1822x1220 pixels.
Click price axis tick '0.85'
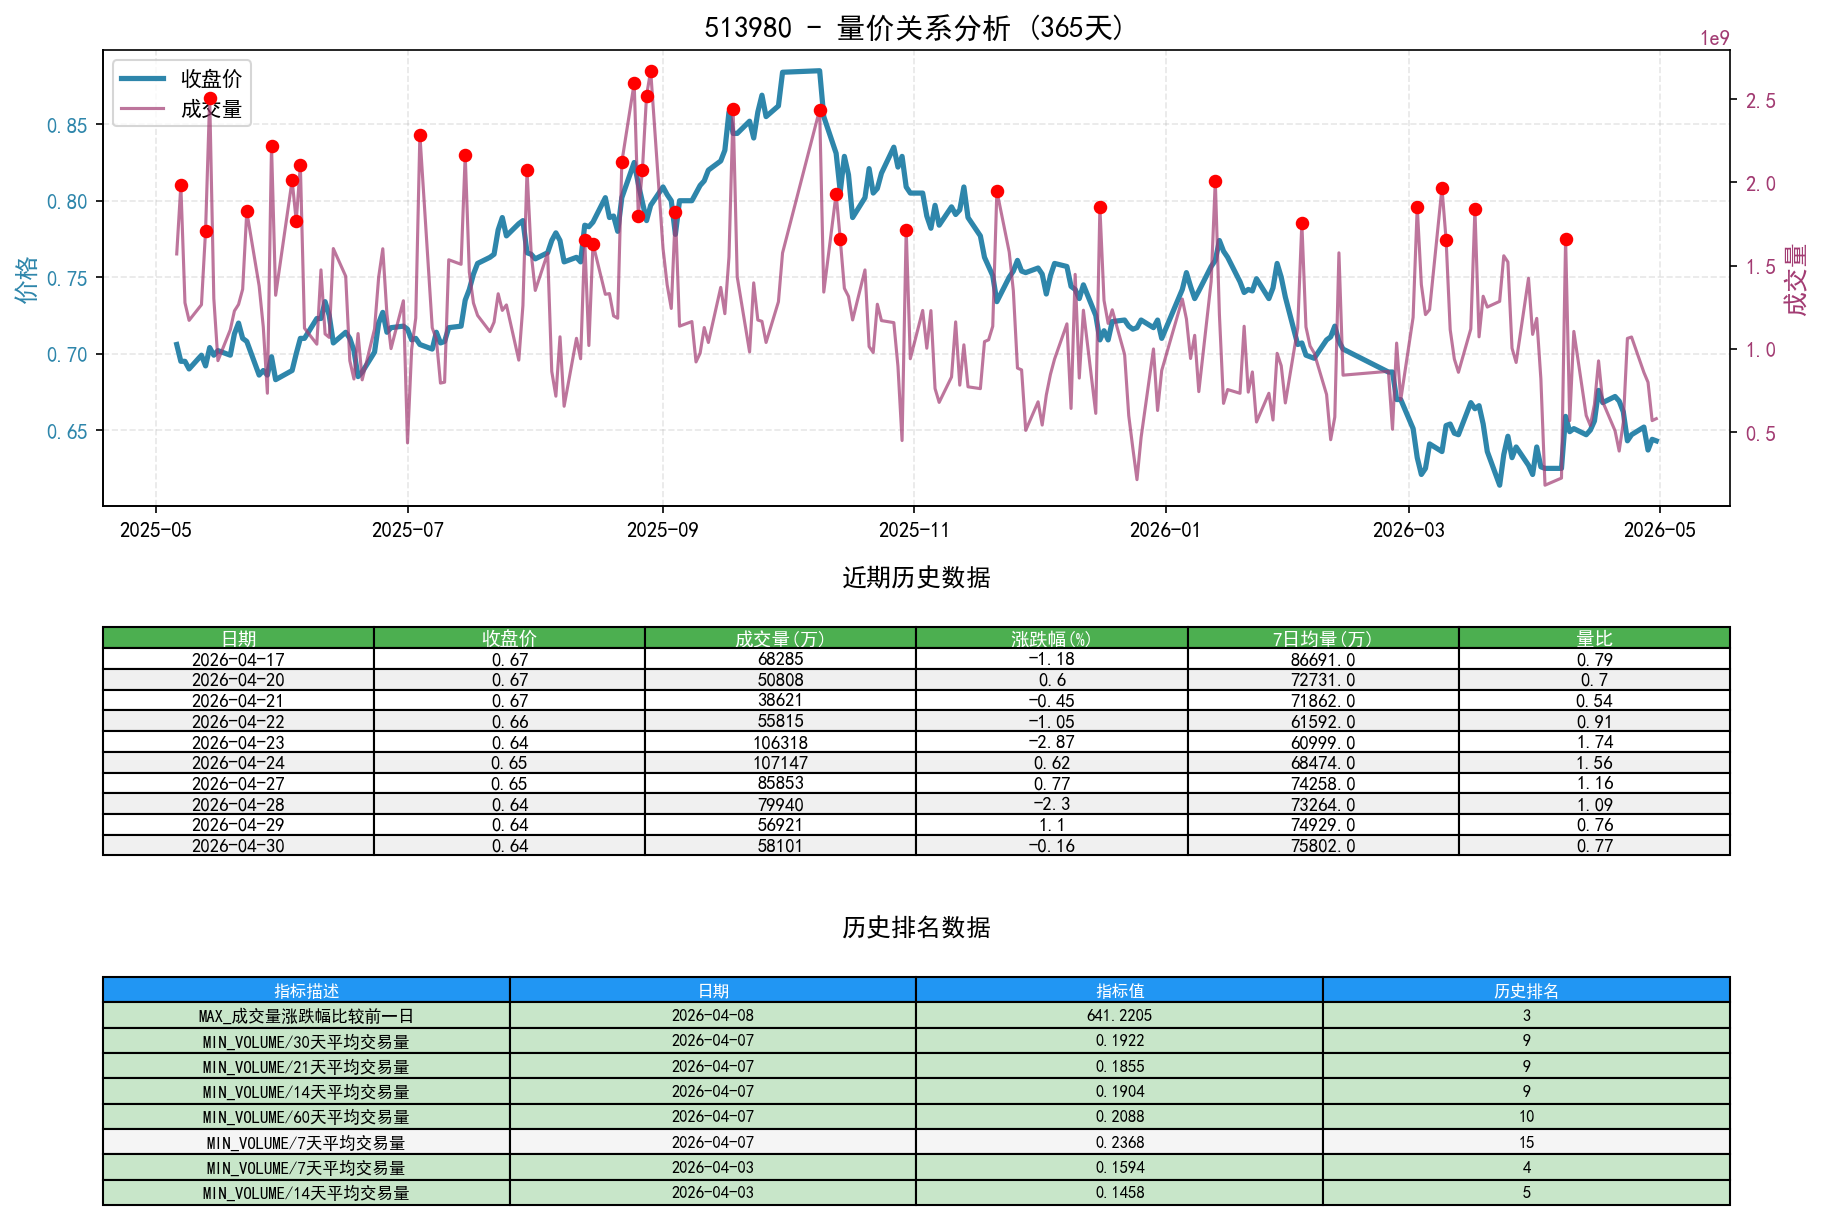[x=67, y=125]
